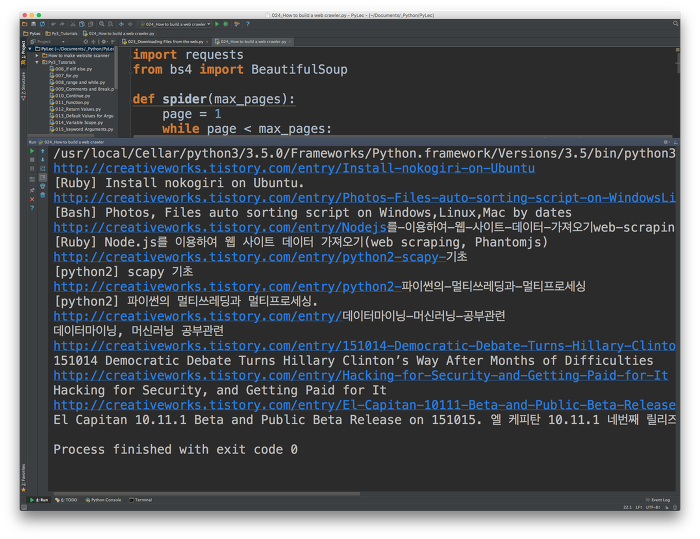Click the 024 web crawler file breadcrumb
This screenshot has height=539, width=700.
pos(119,33)
